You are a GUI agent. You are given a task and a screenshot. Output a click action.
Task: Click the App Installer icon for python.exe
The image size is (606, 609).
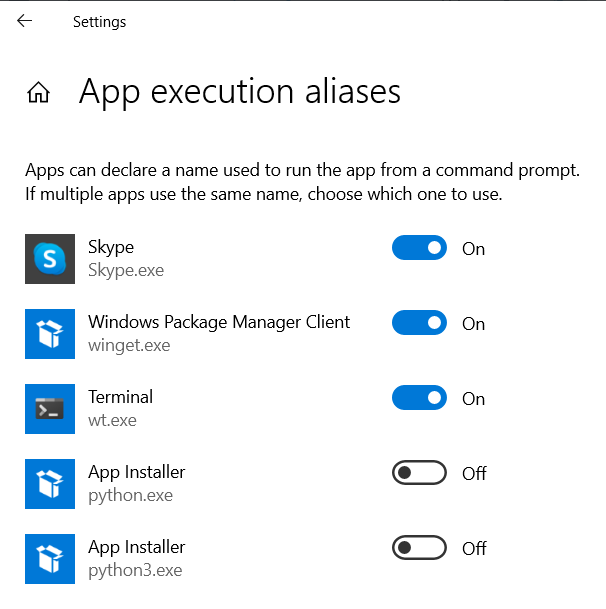50,484
